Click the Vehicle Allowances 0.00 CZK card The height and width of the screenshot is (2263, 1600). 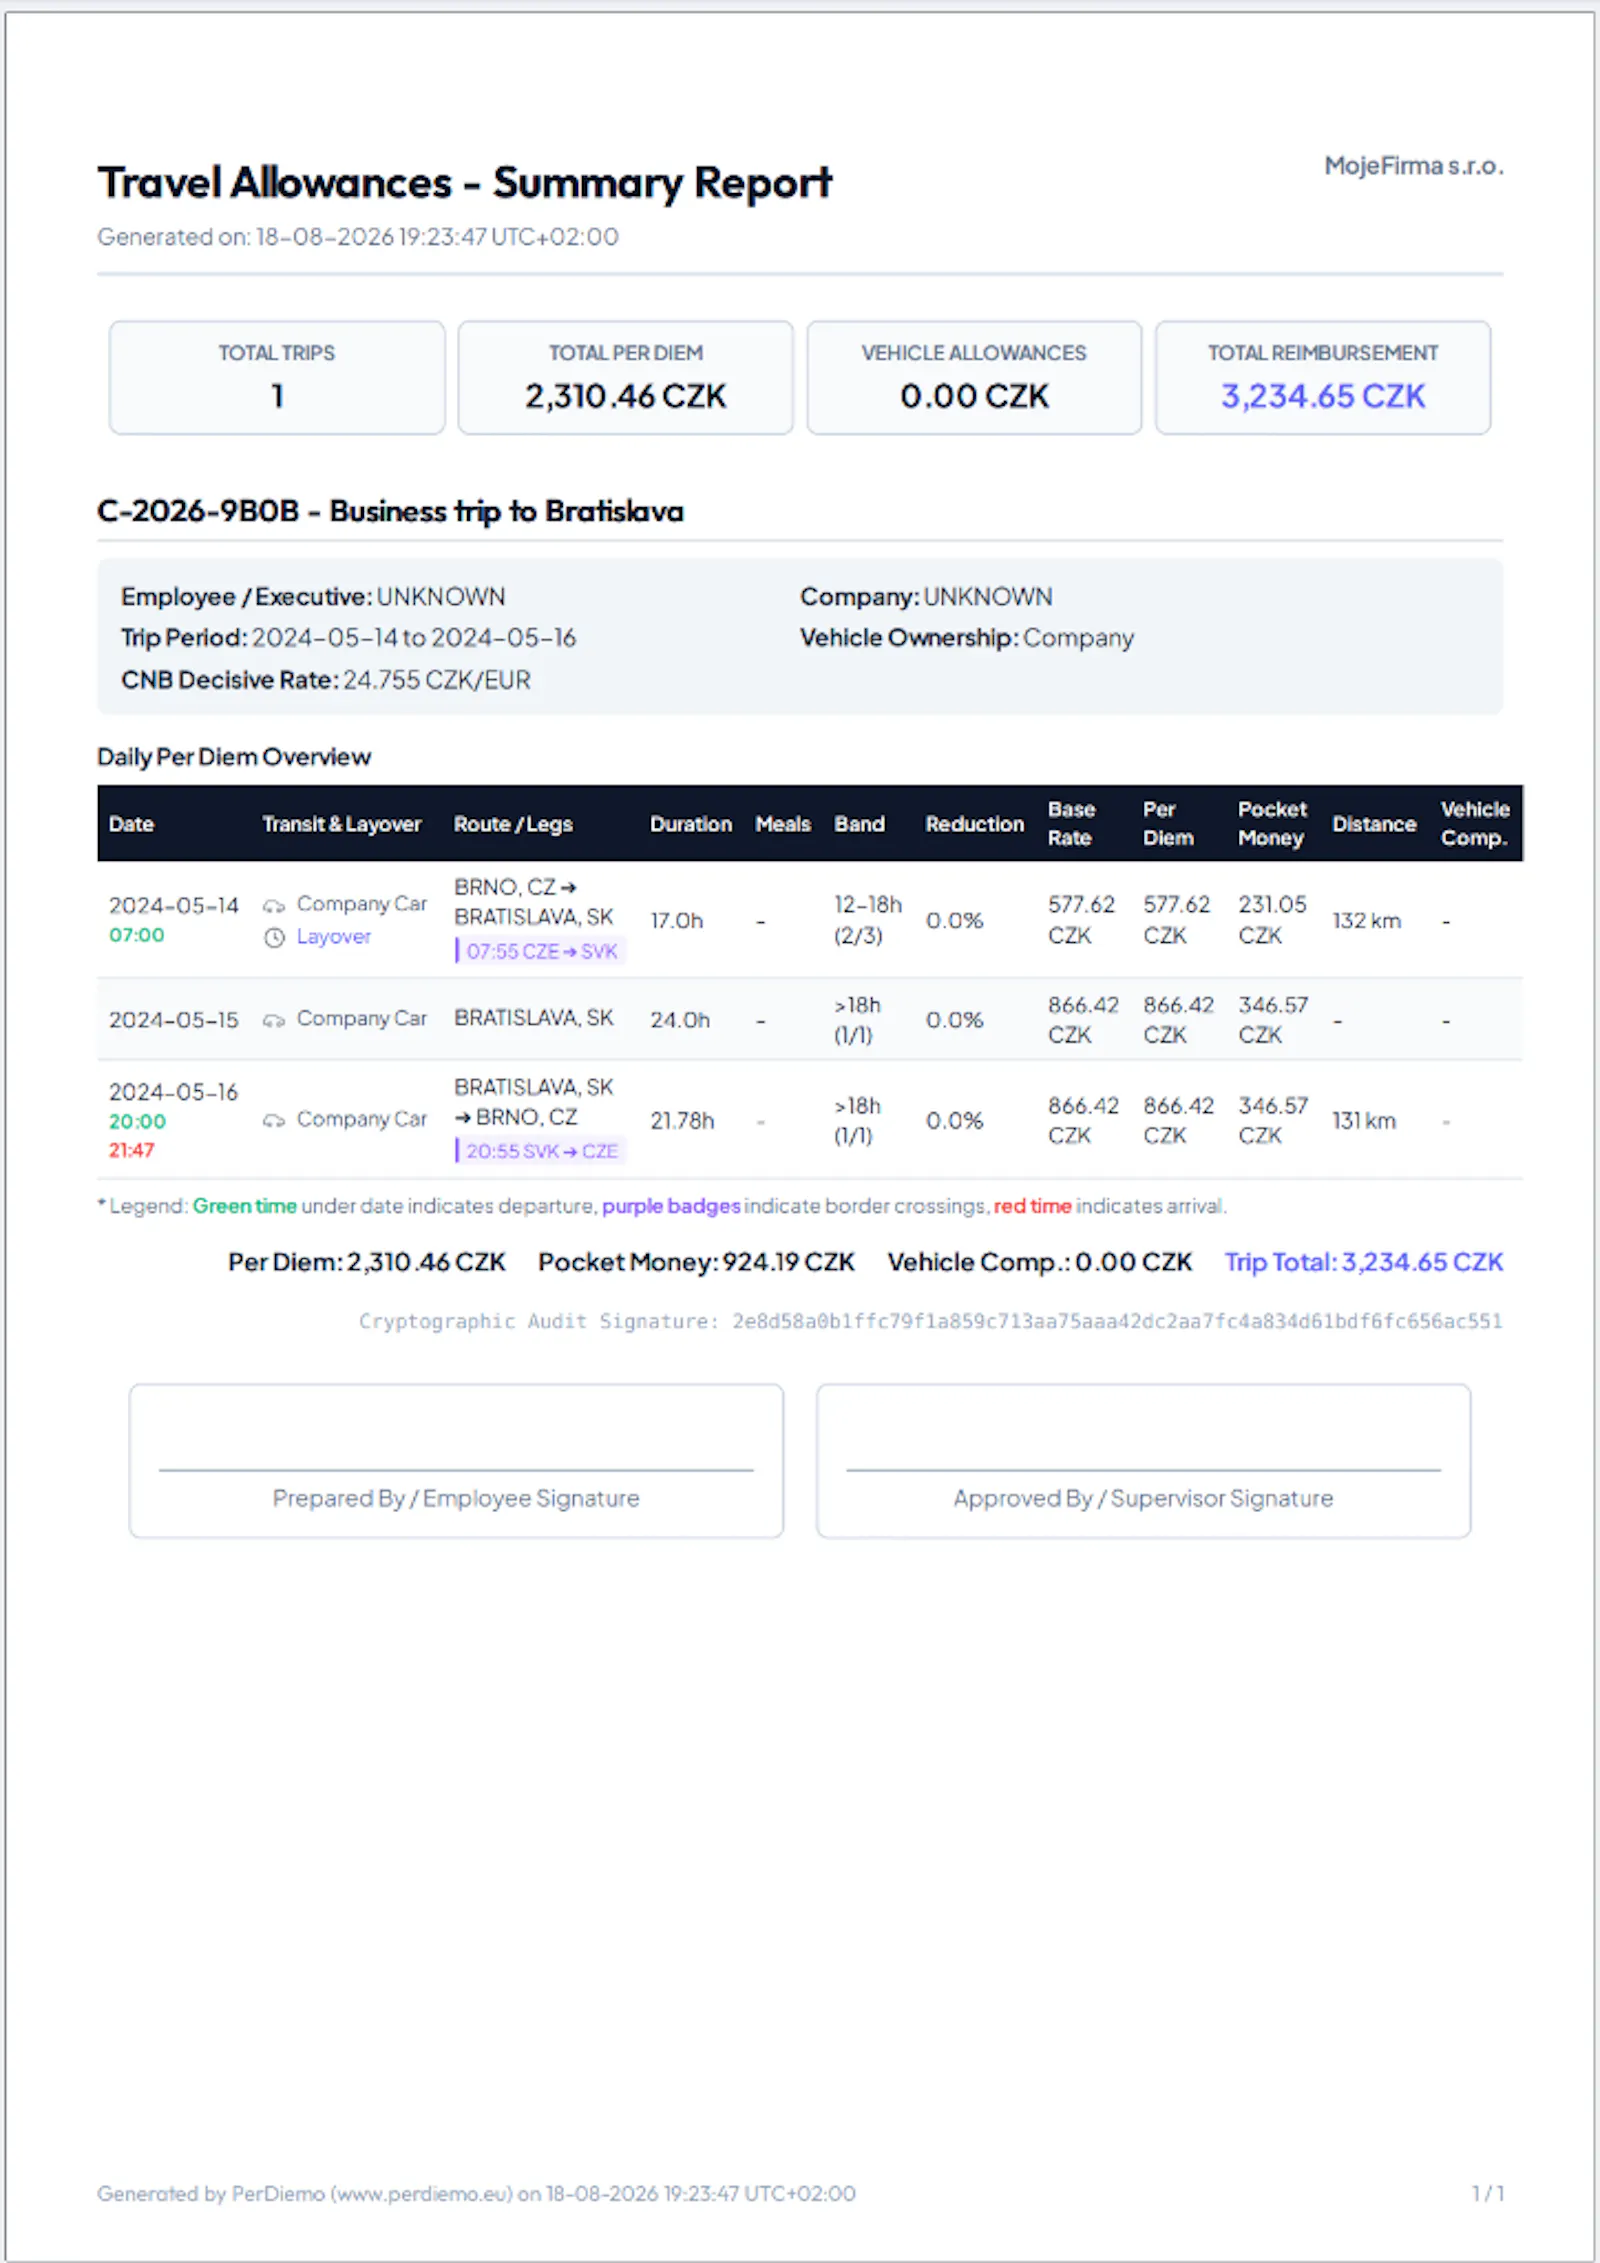(x=974, y=378)
